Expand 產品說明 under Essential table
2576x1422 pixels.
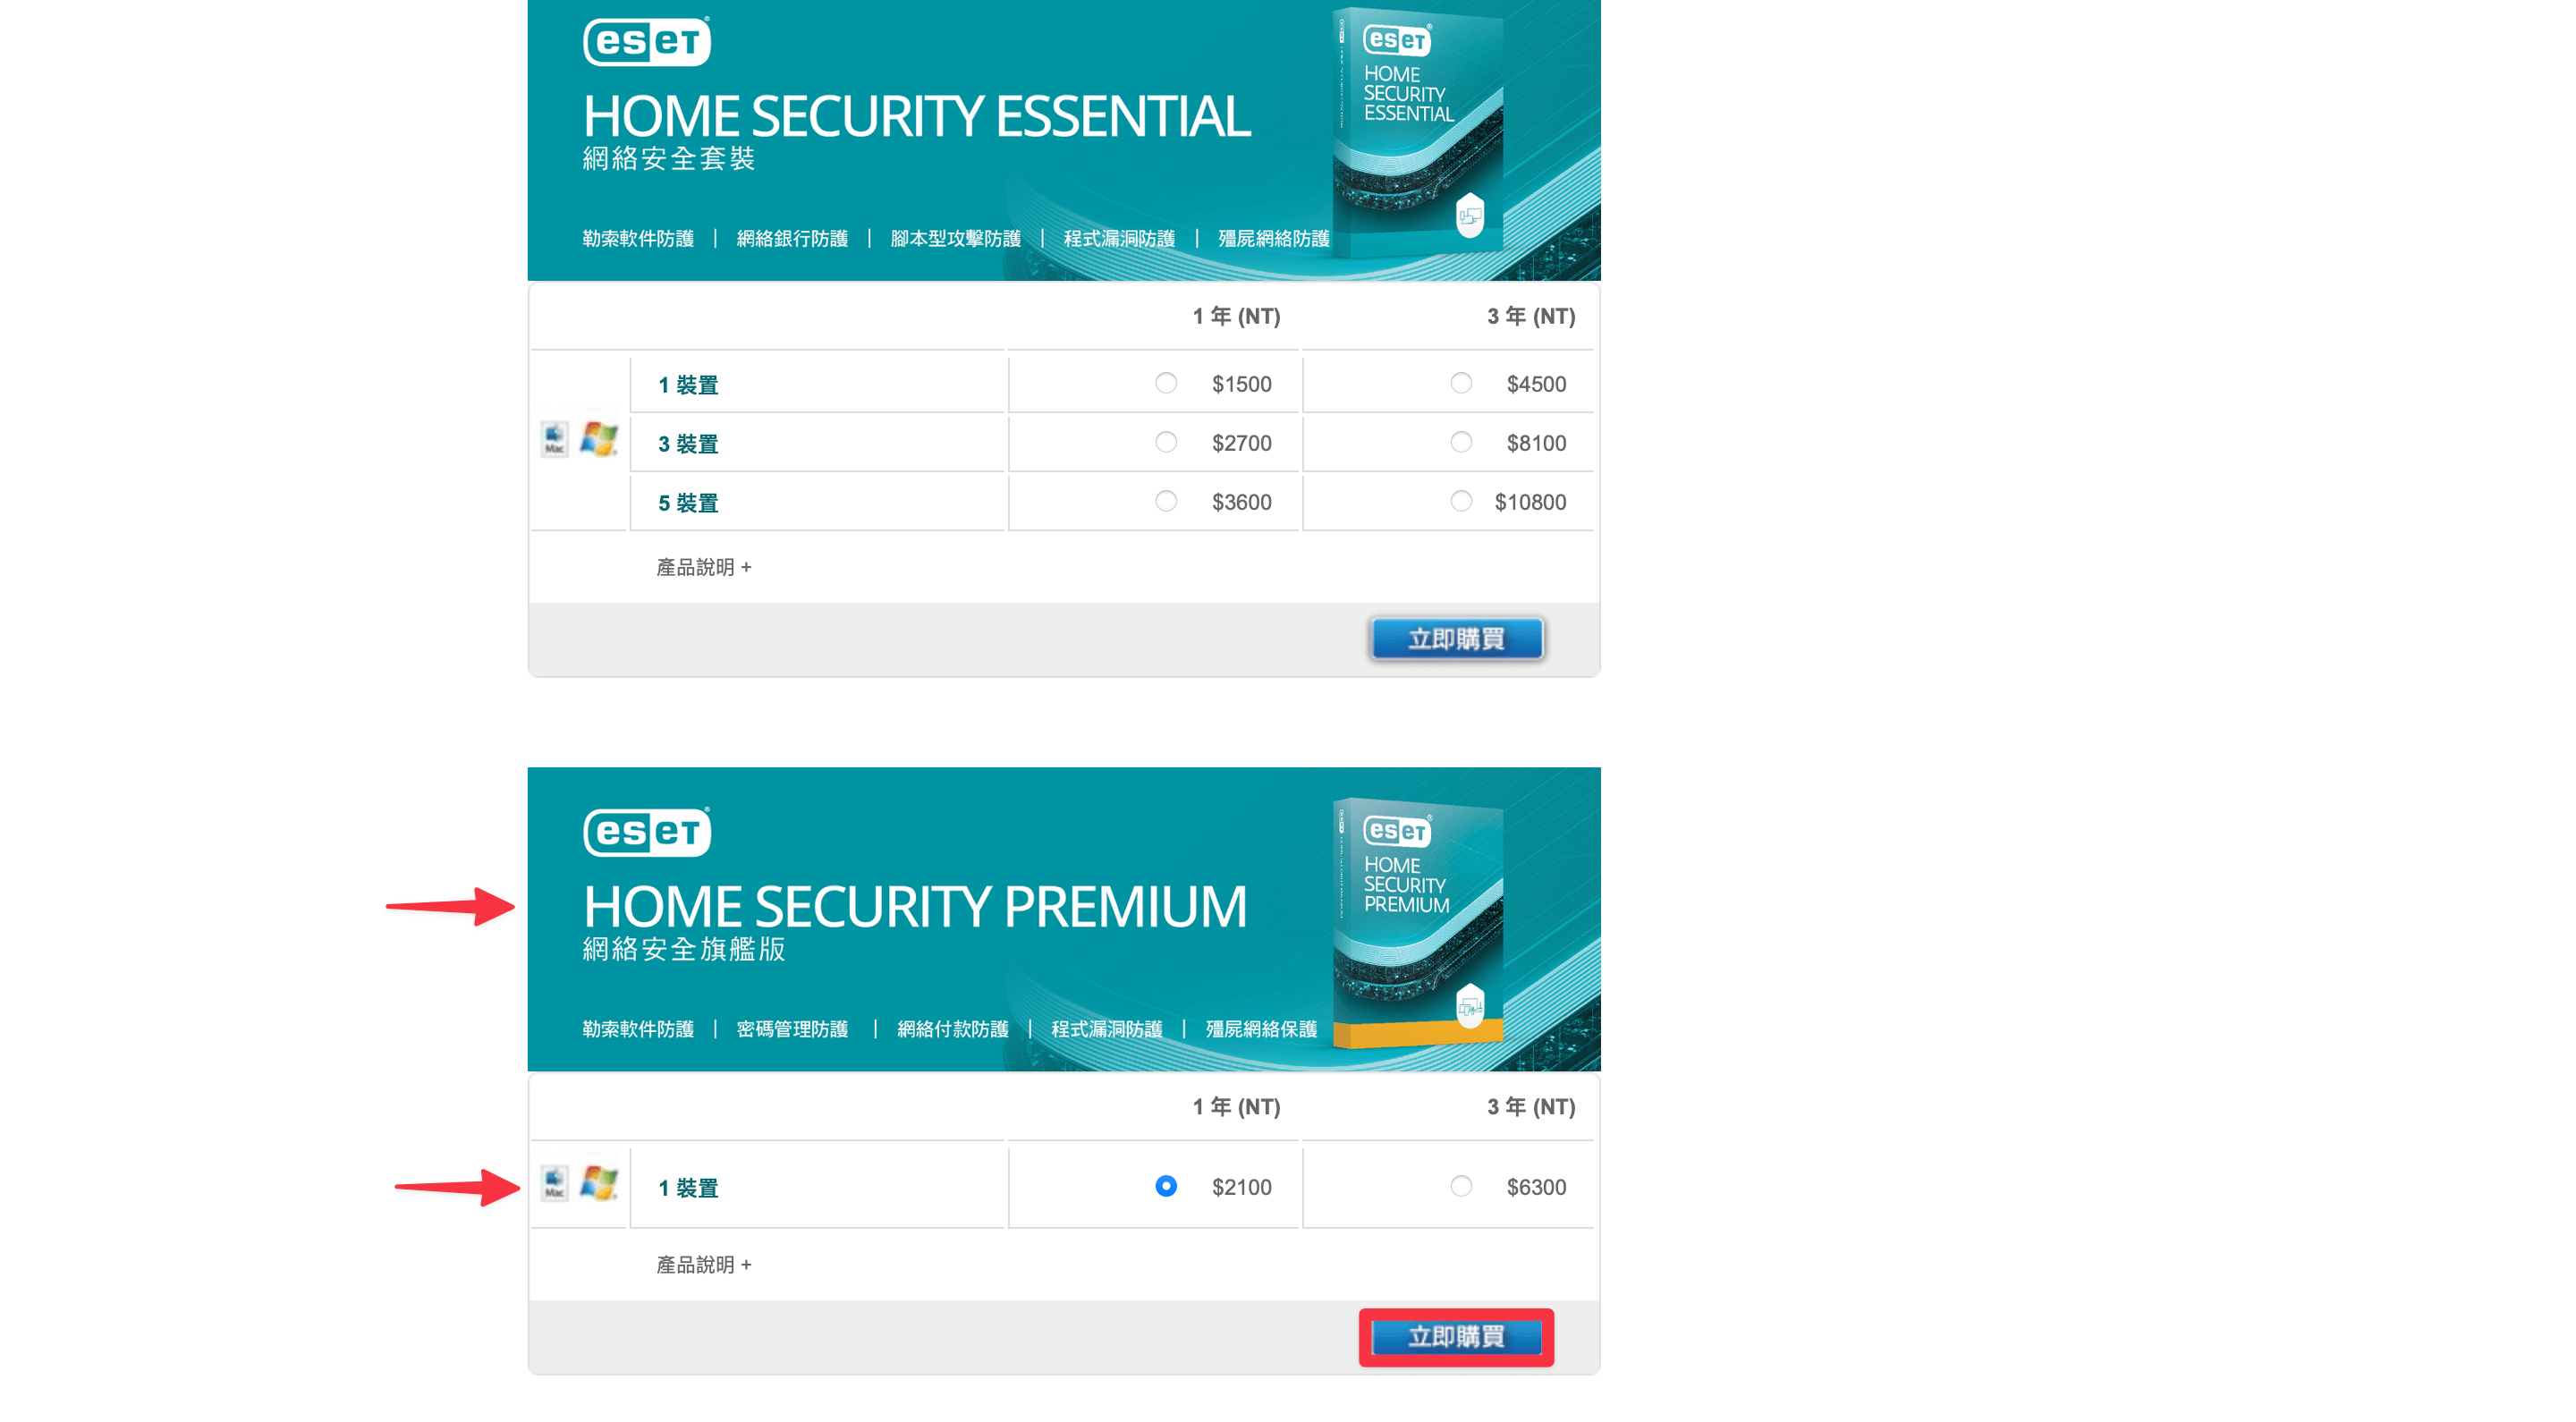pos(703,567)
